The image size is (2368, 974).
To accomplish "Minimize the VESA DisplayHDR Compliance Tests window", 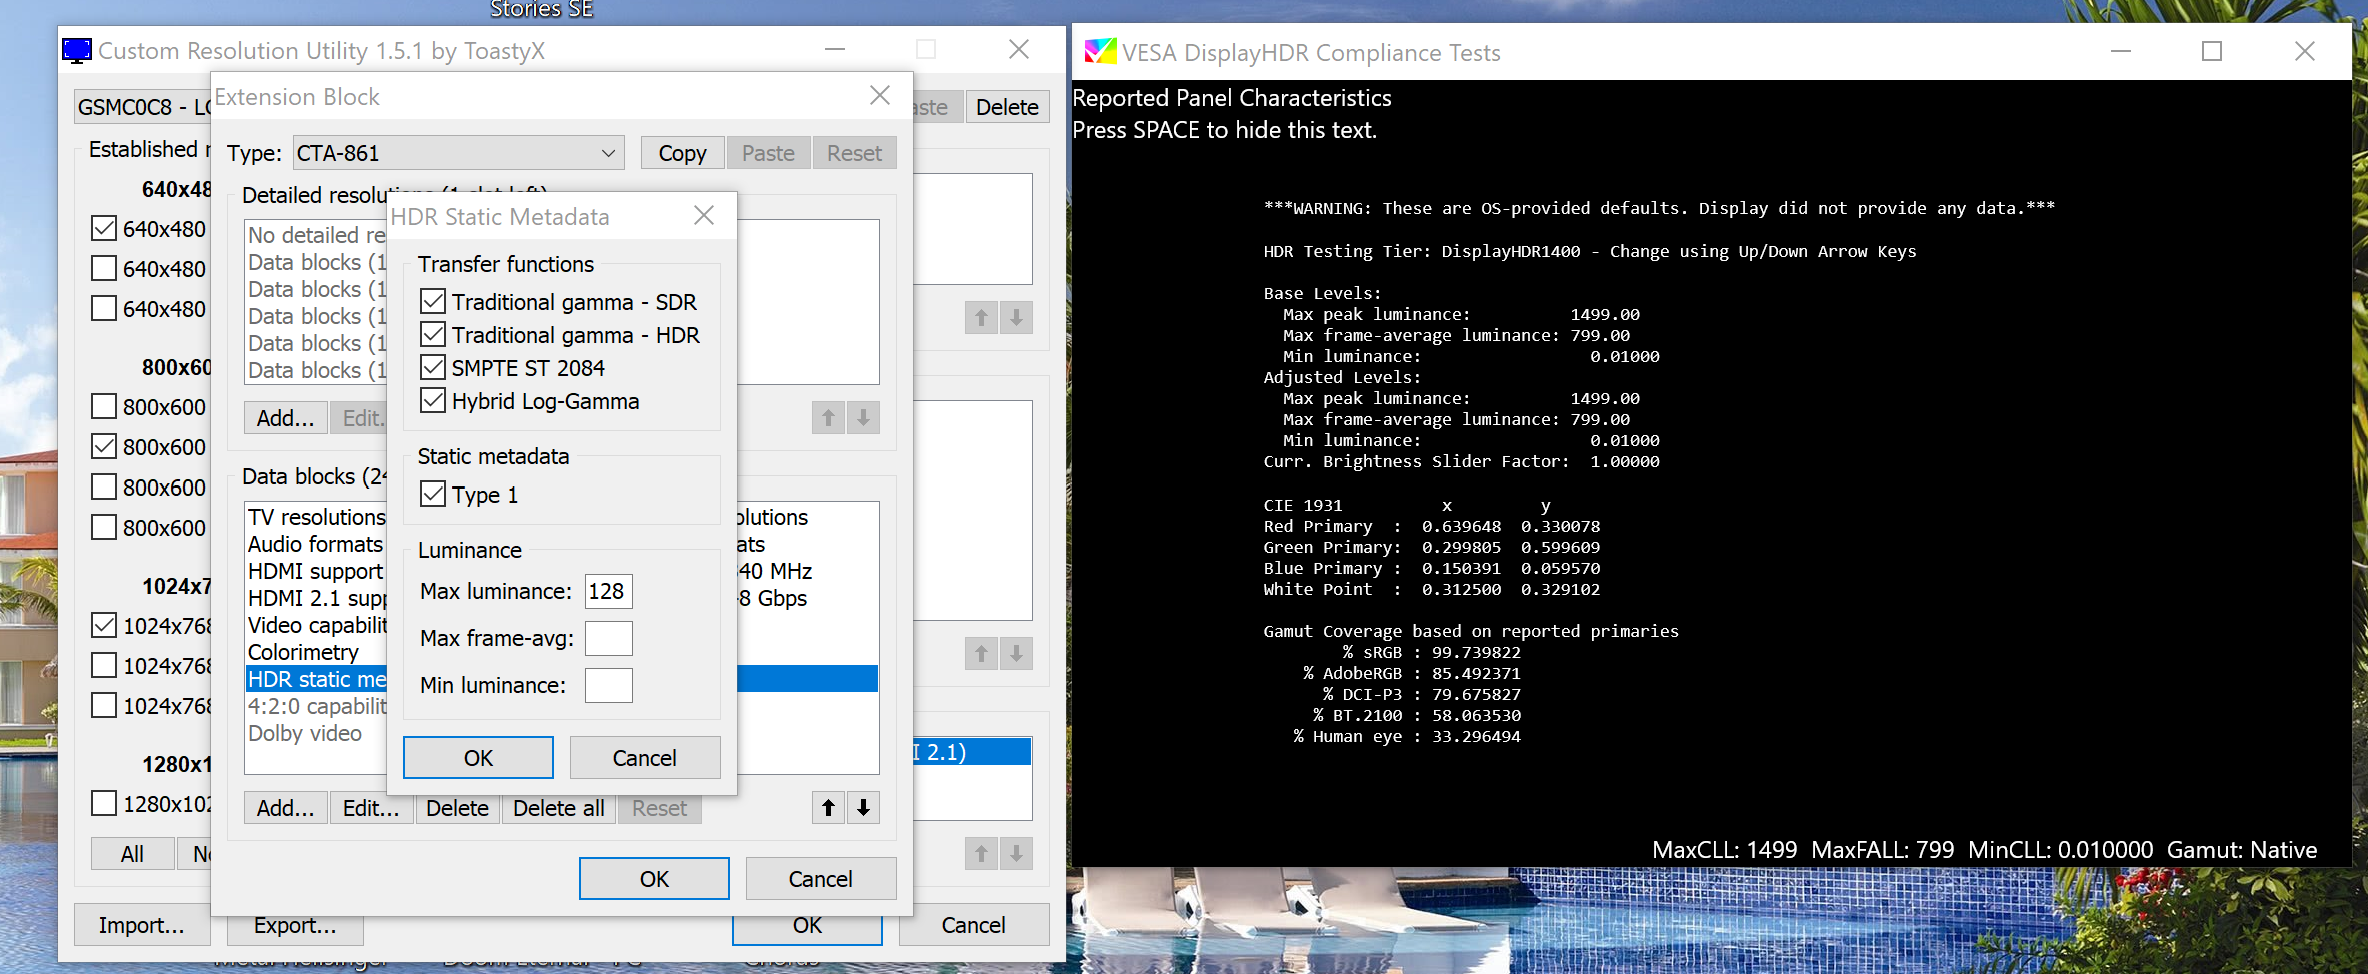I will 2121,51.
